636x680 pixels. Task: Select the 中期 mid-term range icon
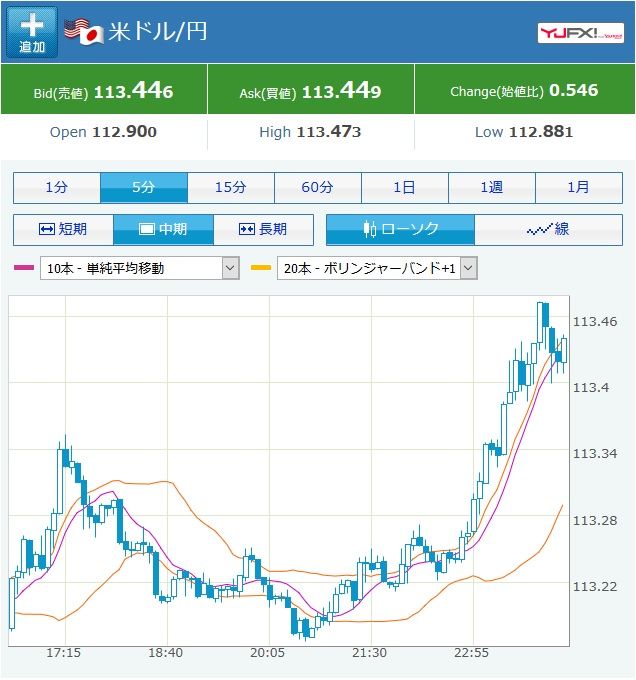pos(147,229)
